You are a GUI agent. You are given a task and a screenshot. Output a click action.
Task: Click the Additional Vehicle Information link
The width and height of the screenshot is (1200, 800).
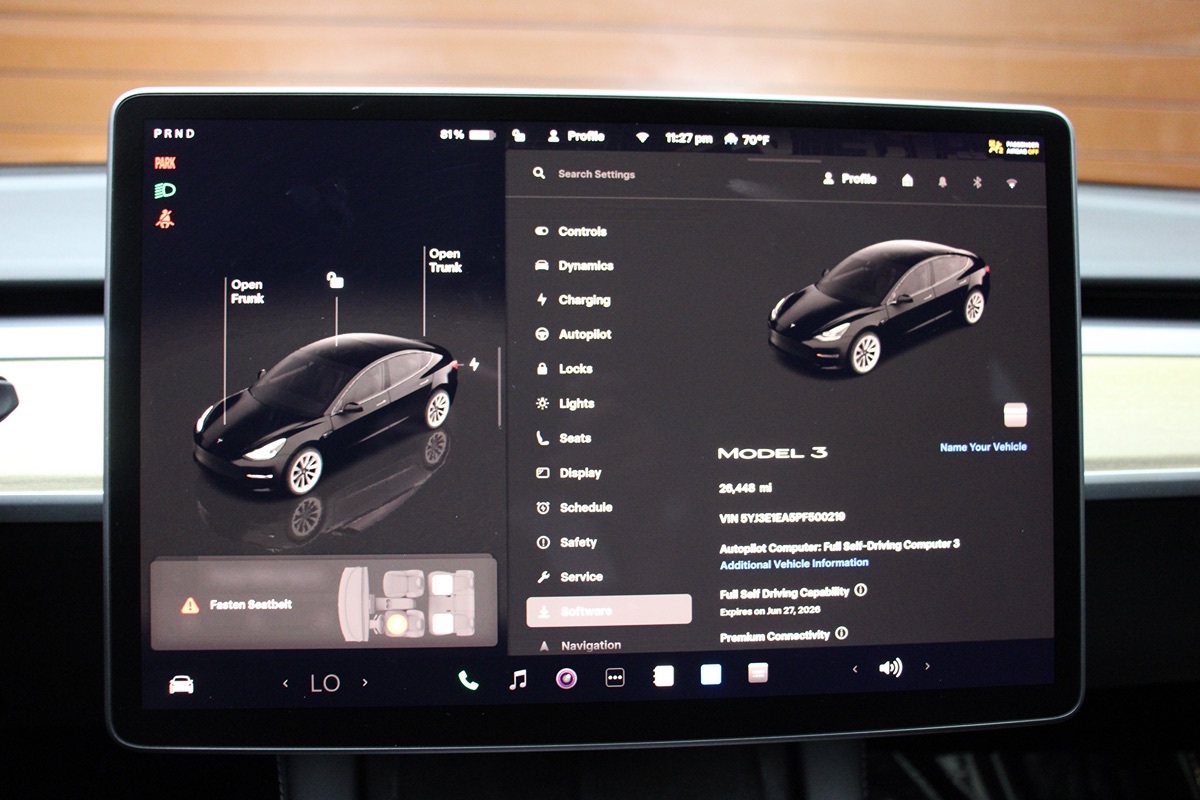[x=794, y=564]
